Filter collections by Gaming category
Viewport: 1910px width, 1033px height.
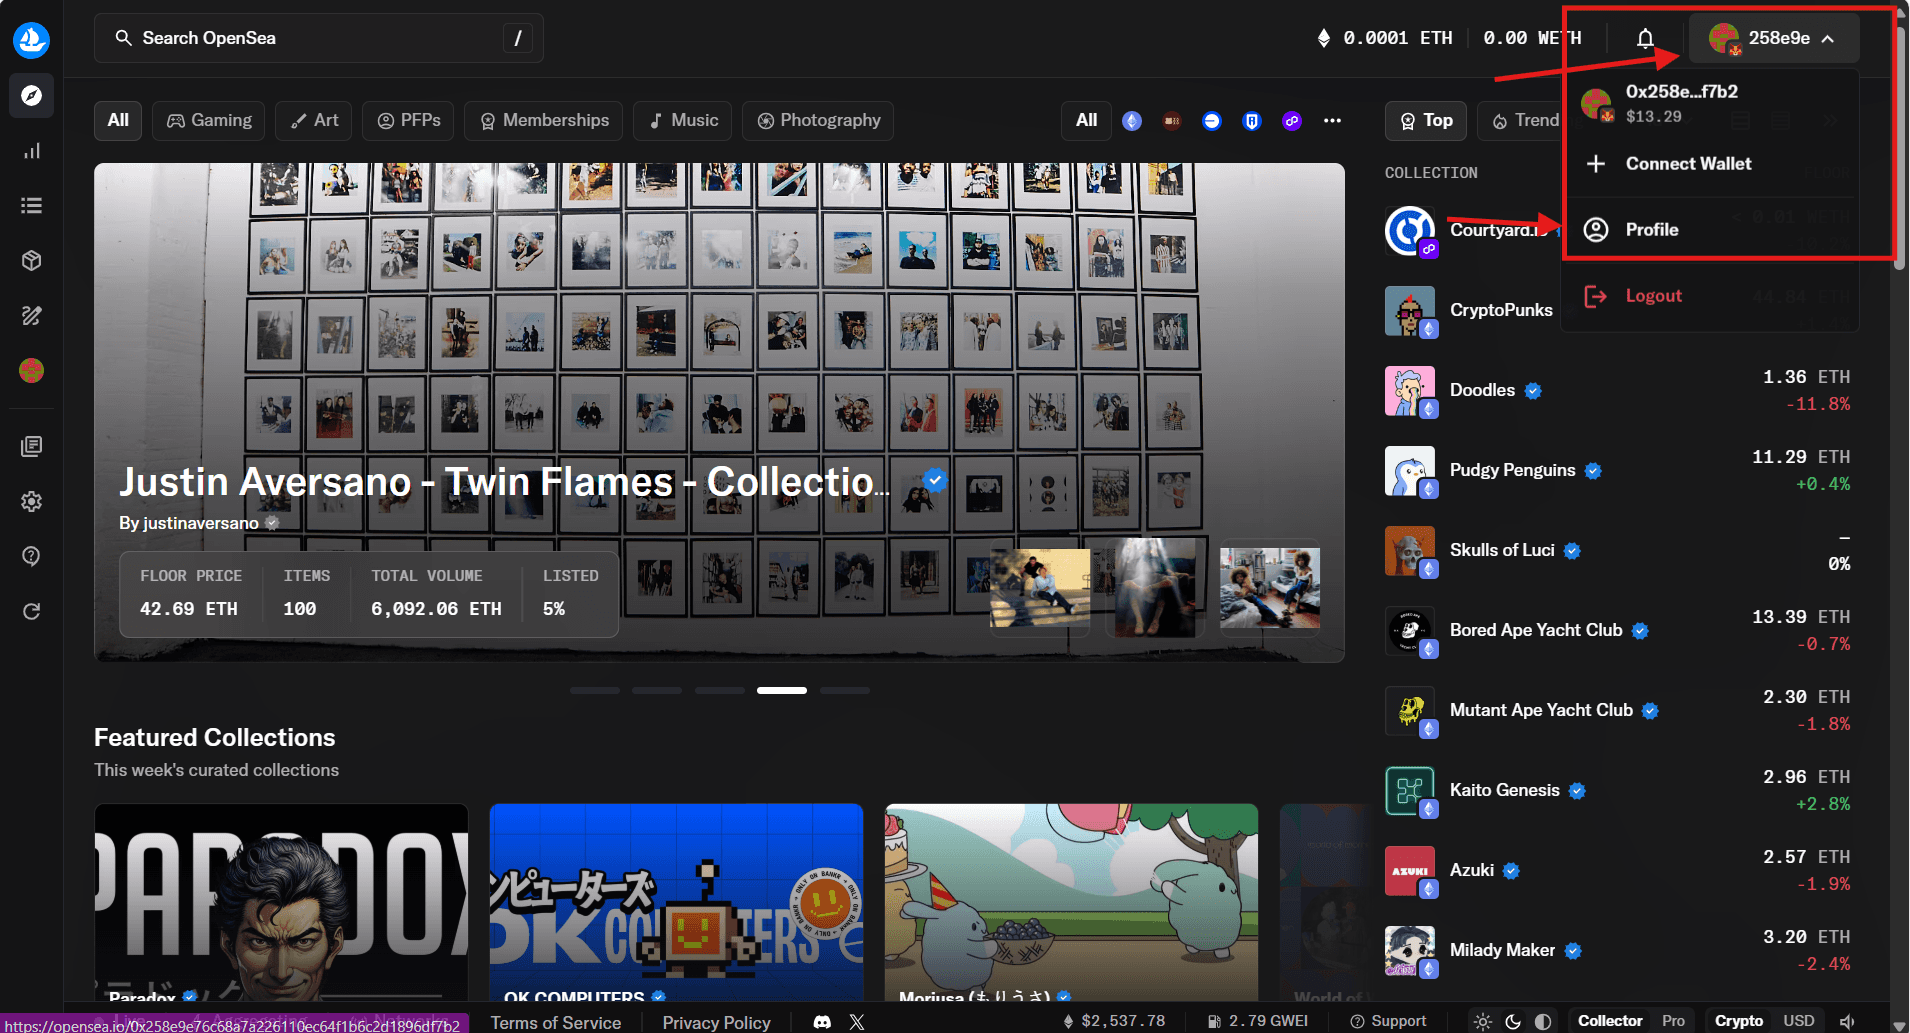(x=209, y=121)
